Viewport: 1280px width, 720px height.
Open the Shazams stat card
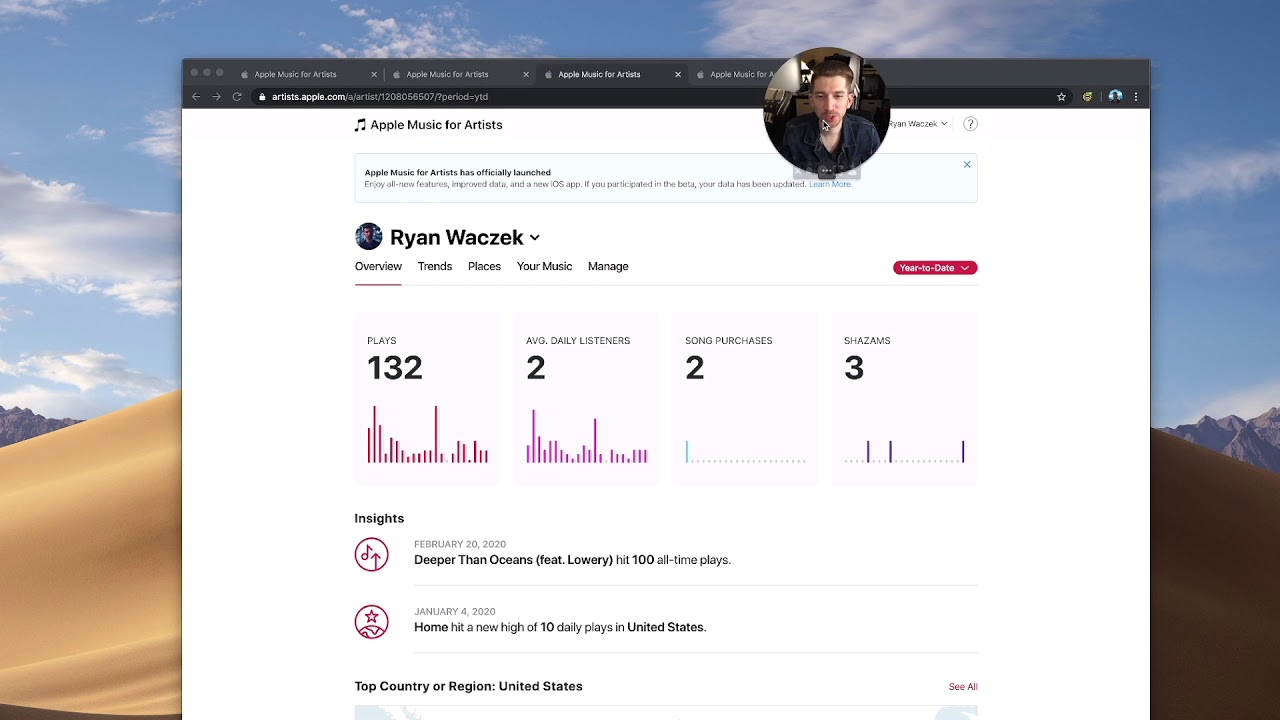coord(904,399)
